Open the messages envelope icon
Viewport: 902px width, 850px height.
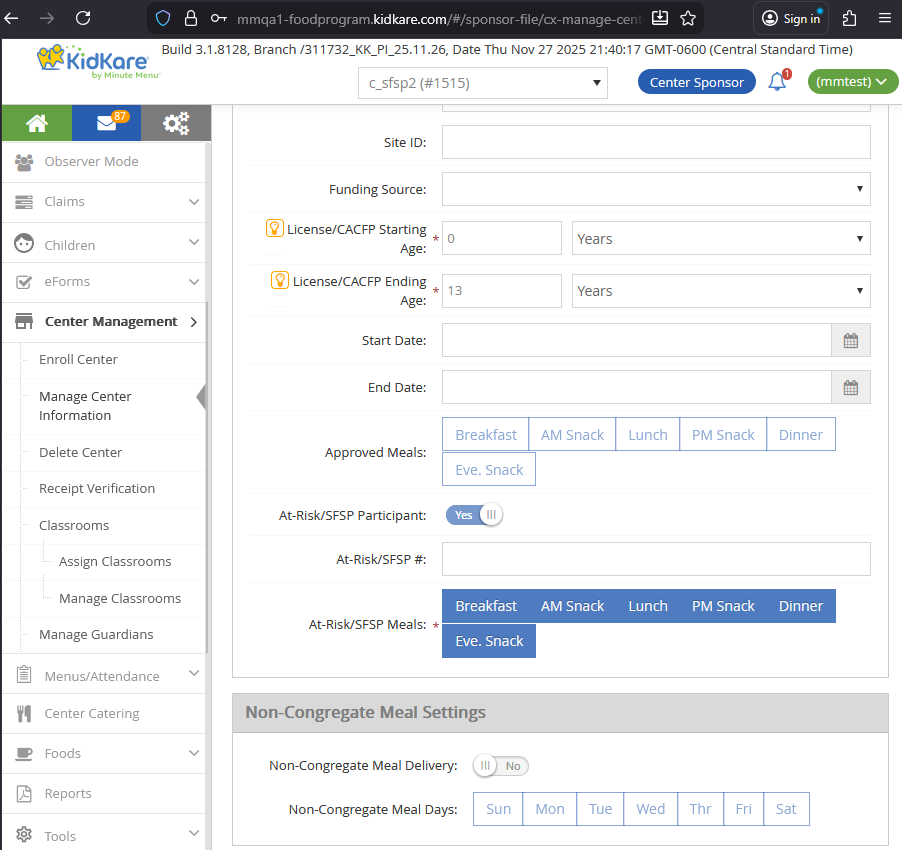(106, 123)
